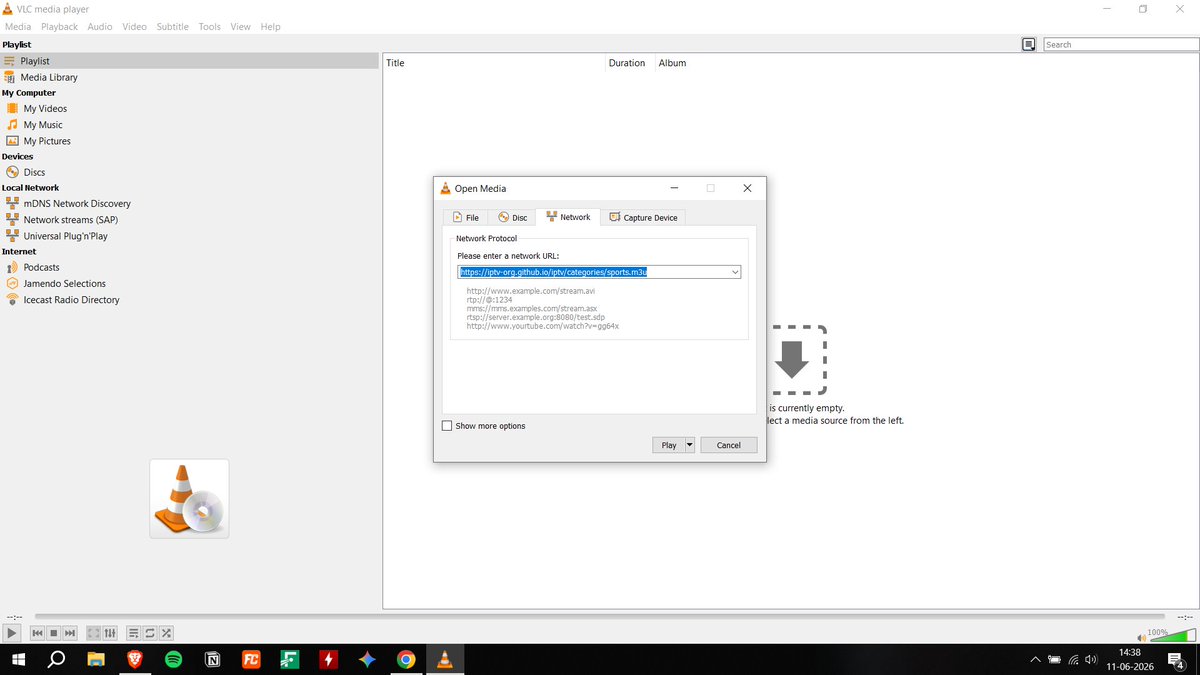Click the Play playback button

(x=11, y=633)
